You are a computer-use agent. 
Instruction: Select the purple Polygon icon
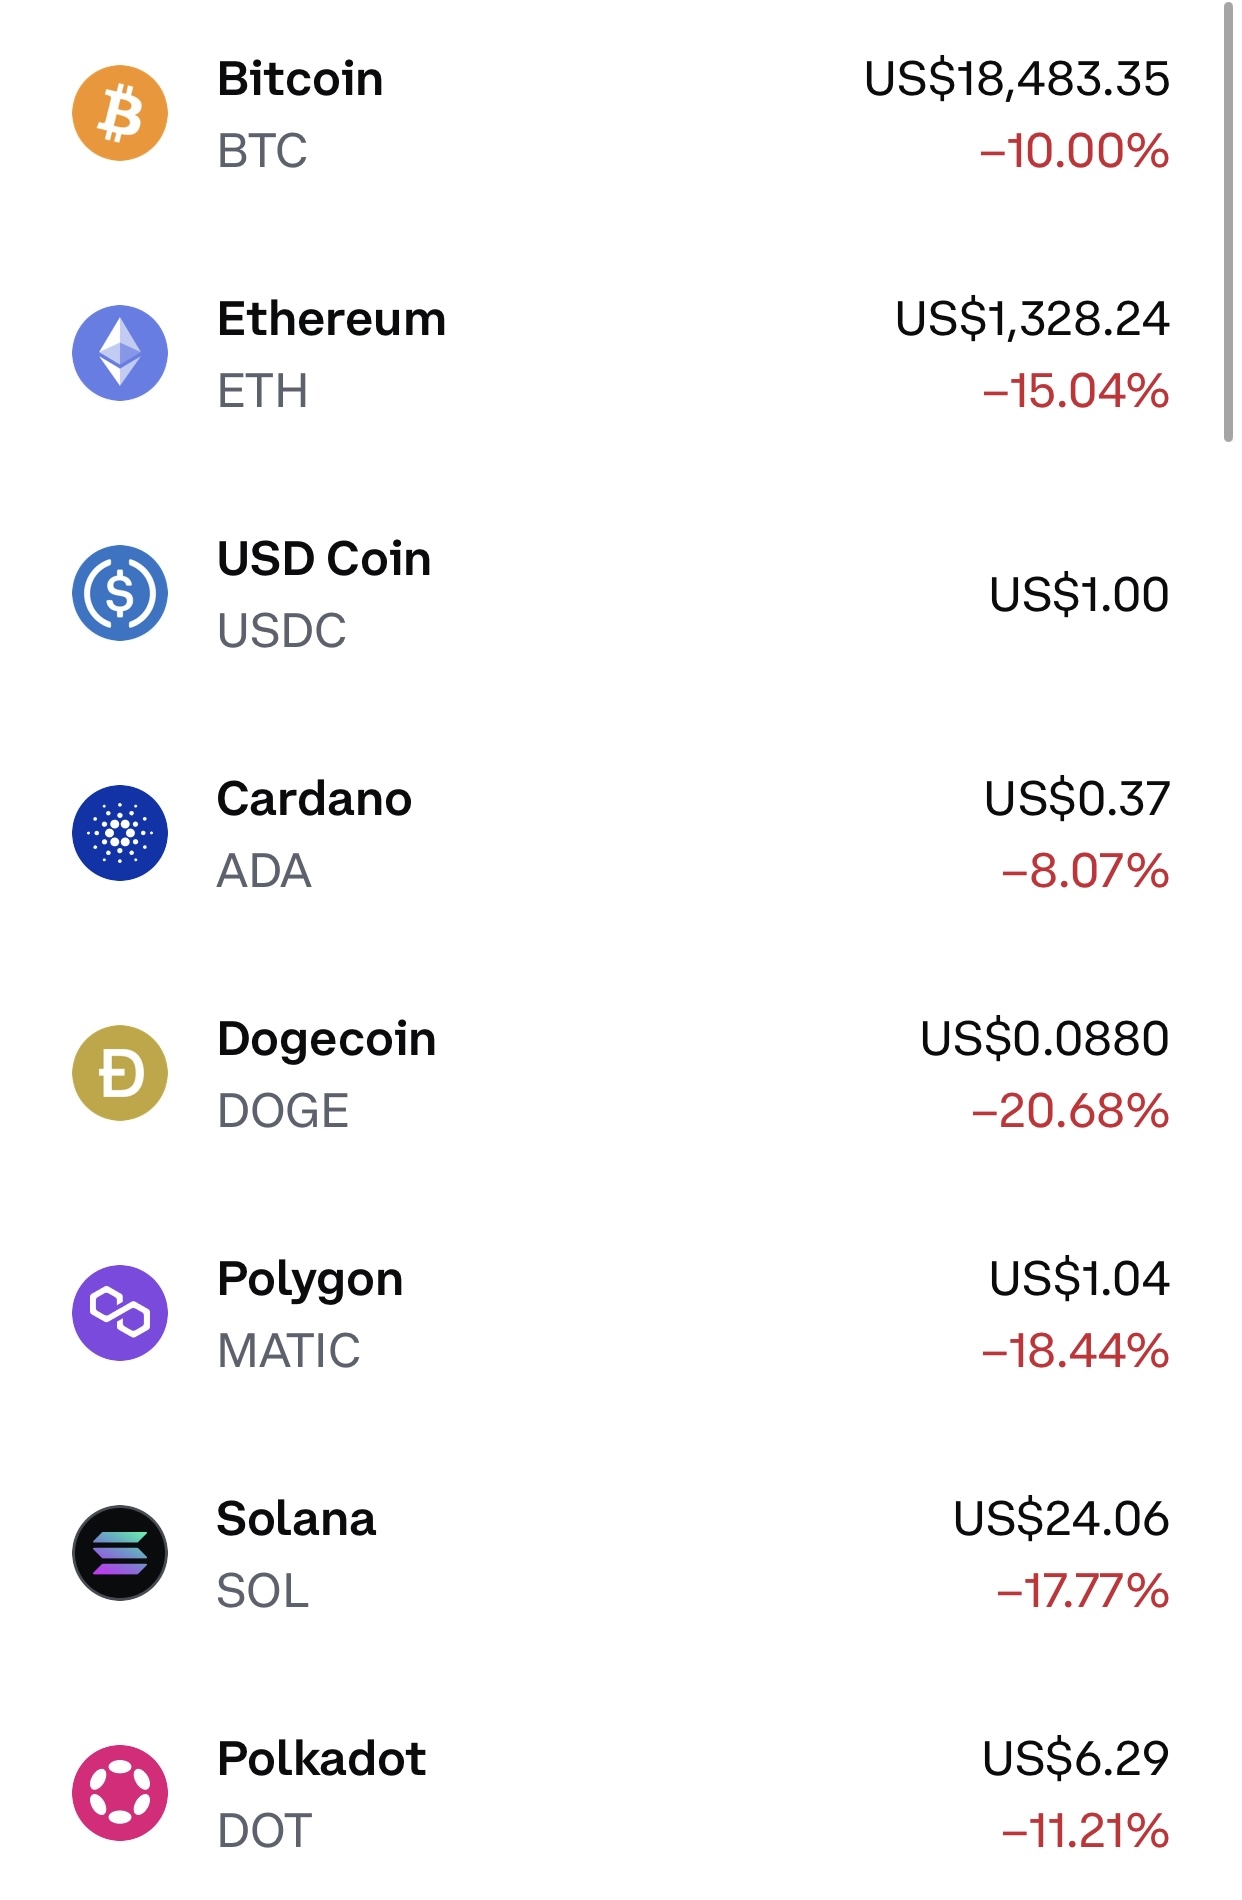[x=120, y=1313]
